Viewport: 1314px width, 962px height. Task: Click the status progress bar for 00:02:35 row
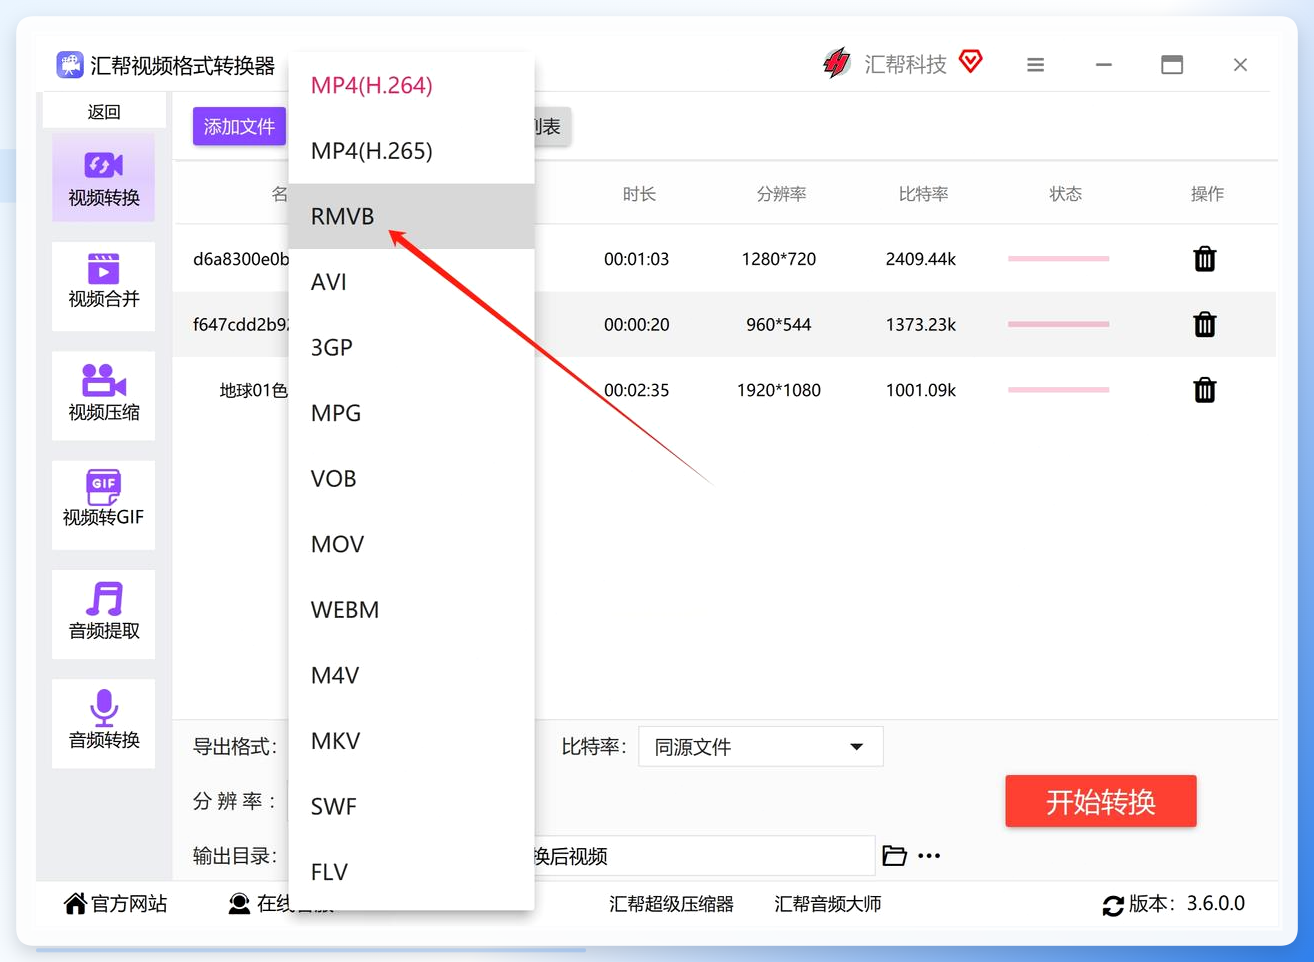[x=1058, y=390]
